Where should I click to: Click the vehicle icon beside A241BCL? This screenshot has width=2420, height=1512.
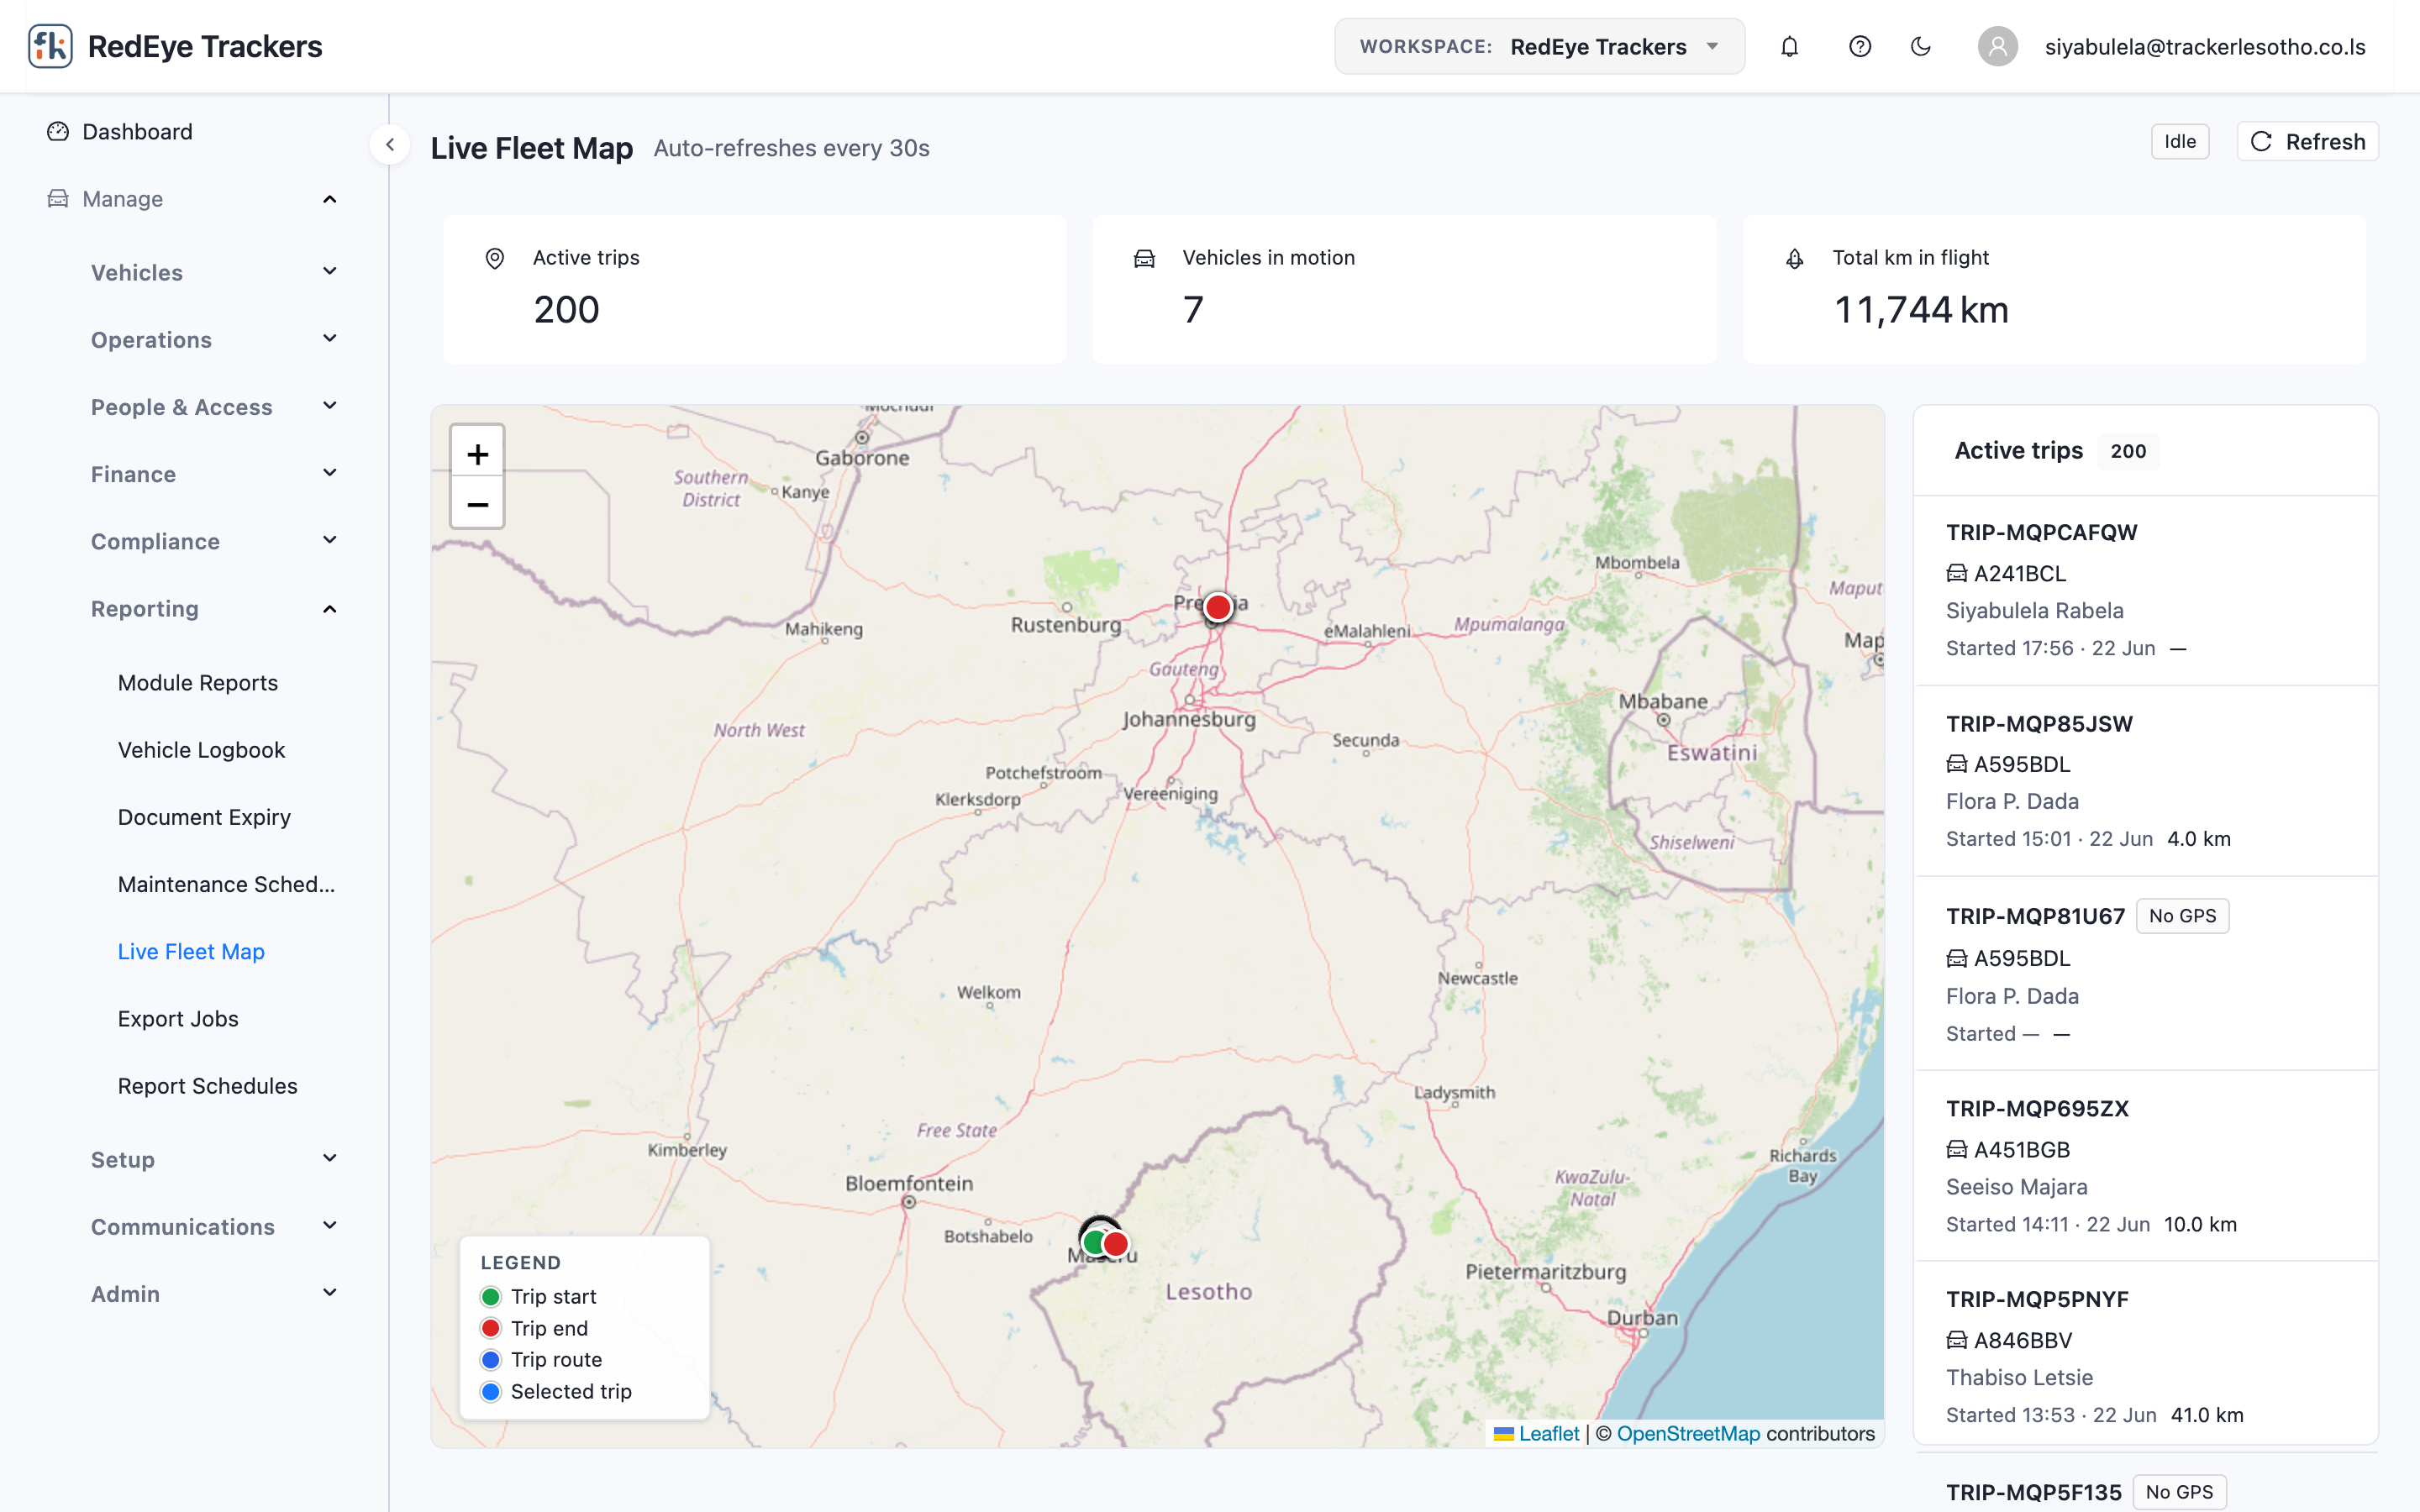click(1956, 574)
